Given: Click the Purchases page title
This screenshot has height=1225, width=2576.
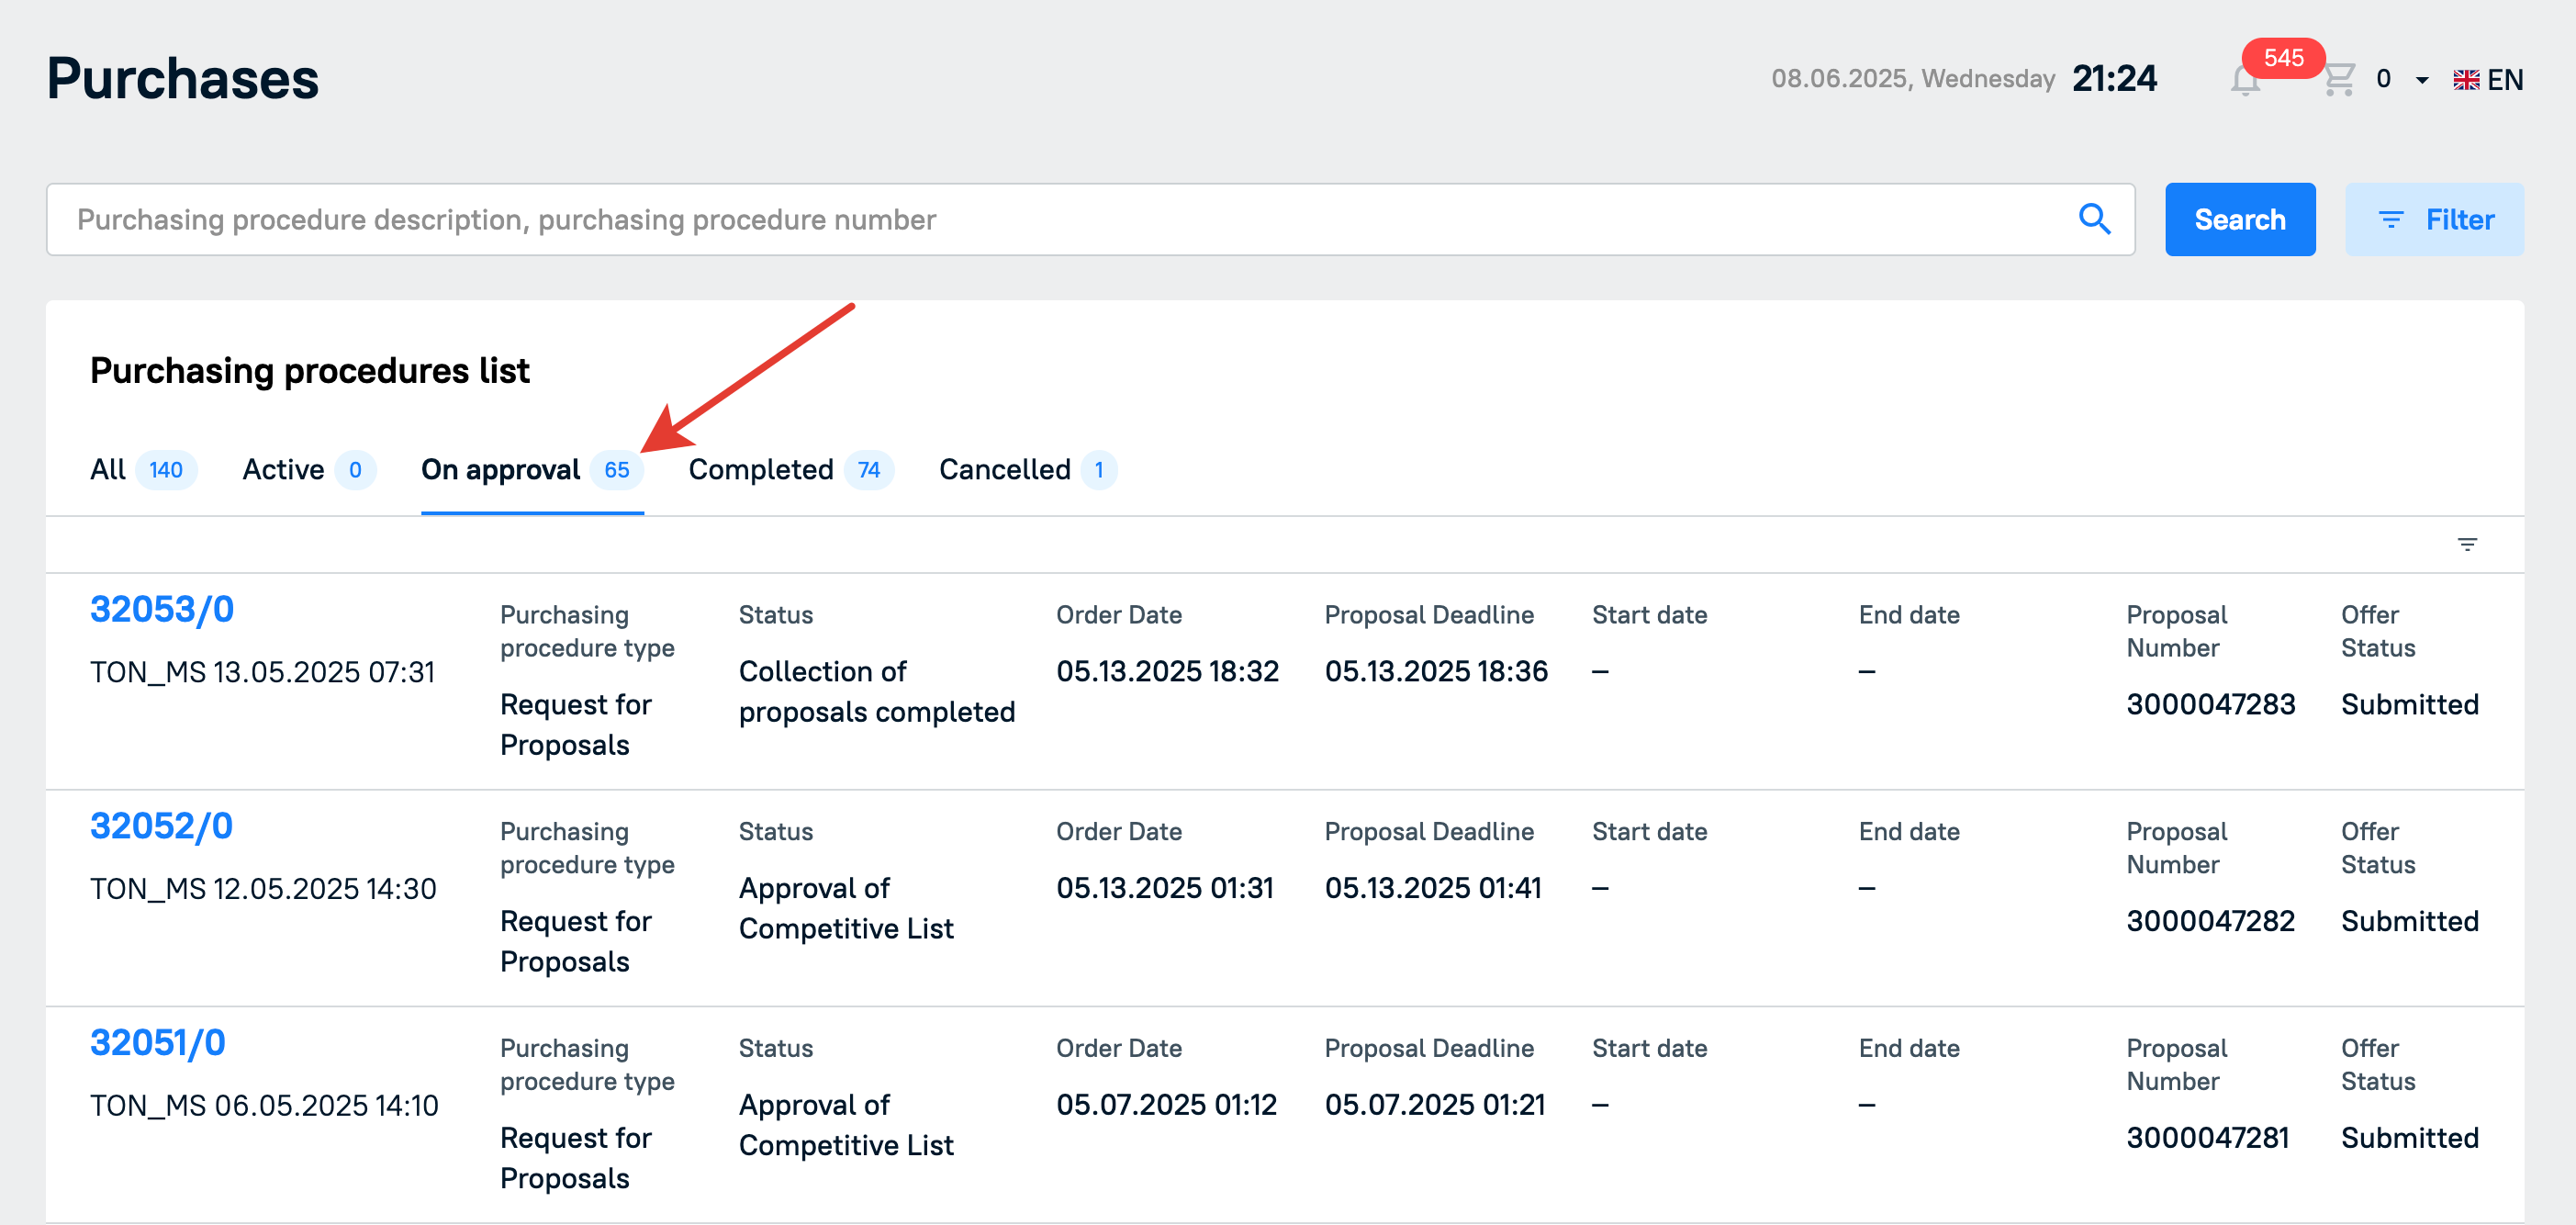Looking at the screenshot, I should coord(183,79).
